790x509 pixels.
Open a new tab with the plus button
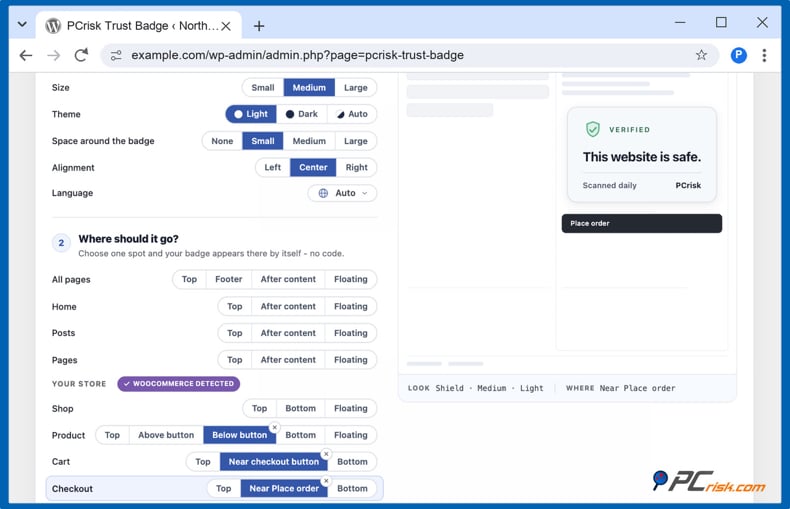(x=259, y=26)
